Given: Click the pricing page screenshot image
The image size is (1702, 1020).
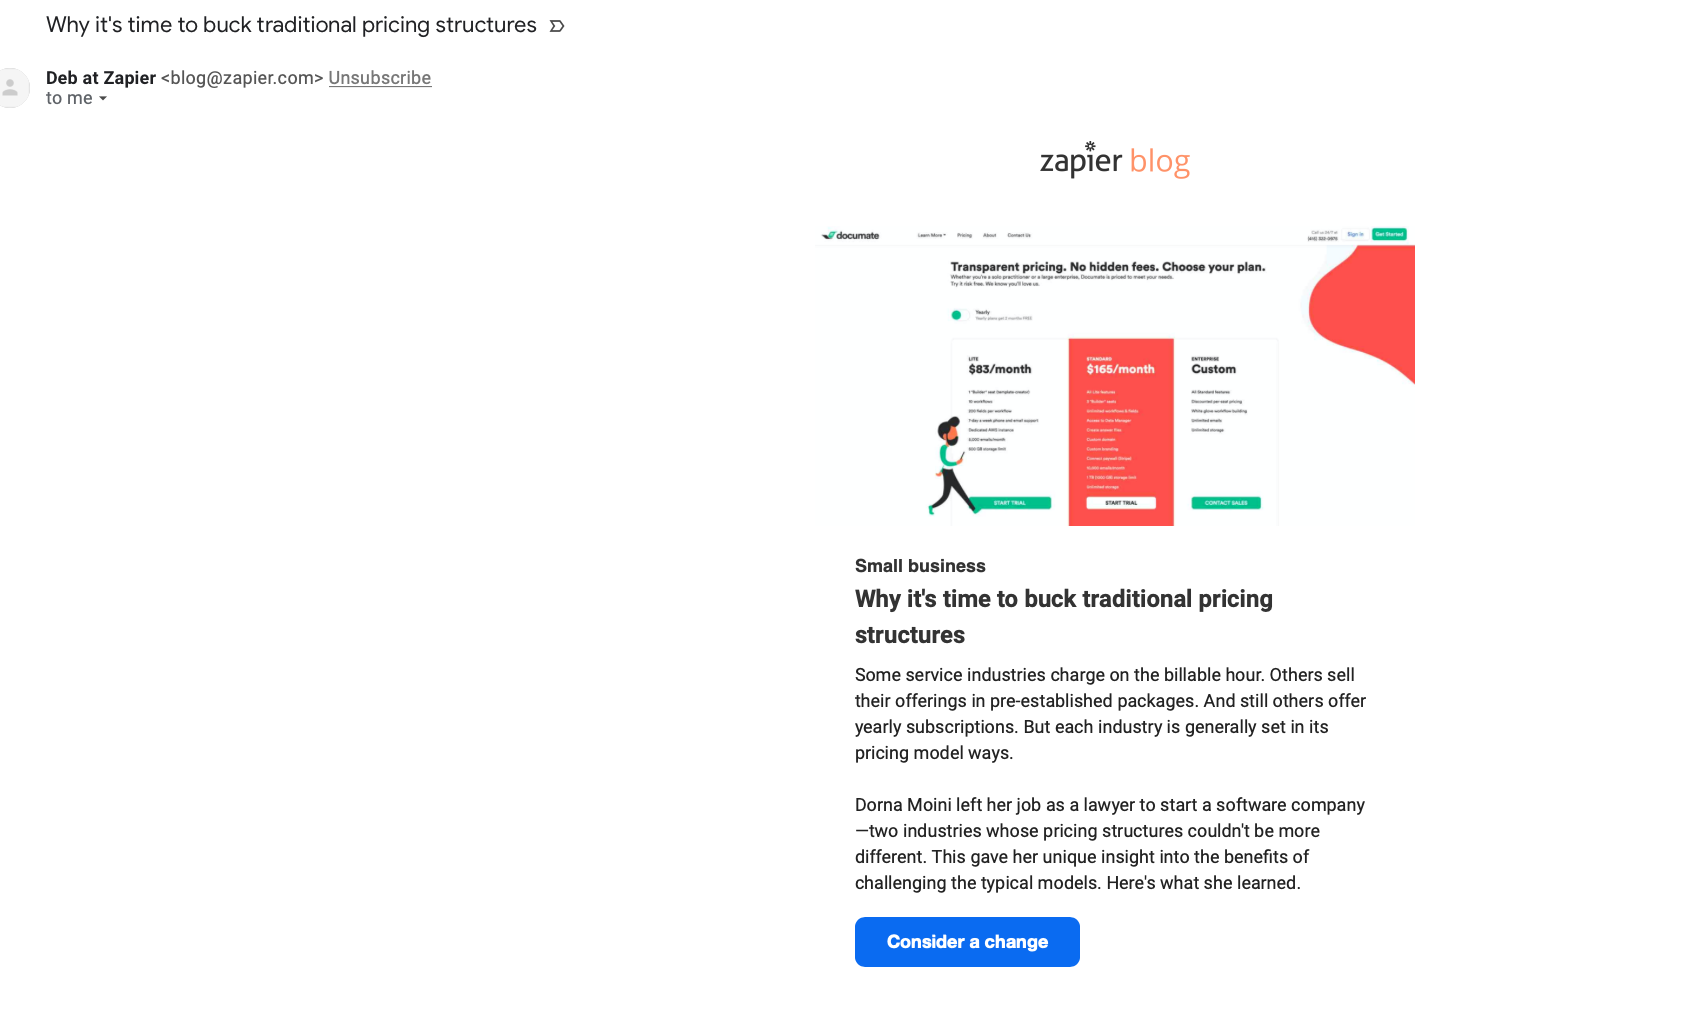Looking at the screenshot, I should point(1117,375).
